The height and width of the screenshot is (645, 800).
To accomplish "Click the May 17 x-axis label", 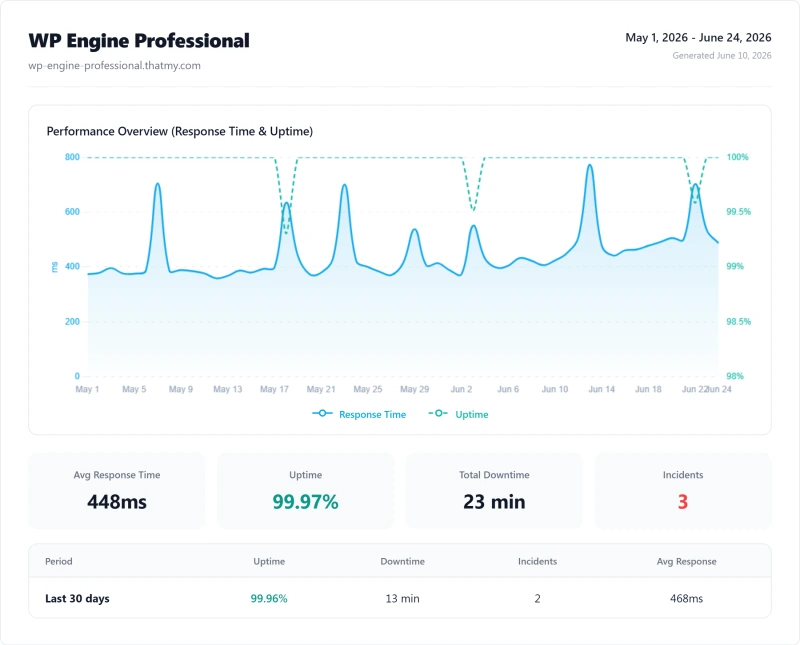I will click(x=274, y=389).
